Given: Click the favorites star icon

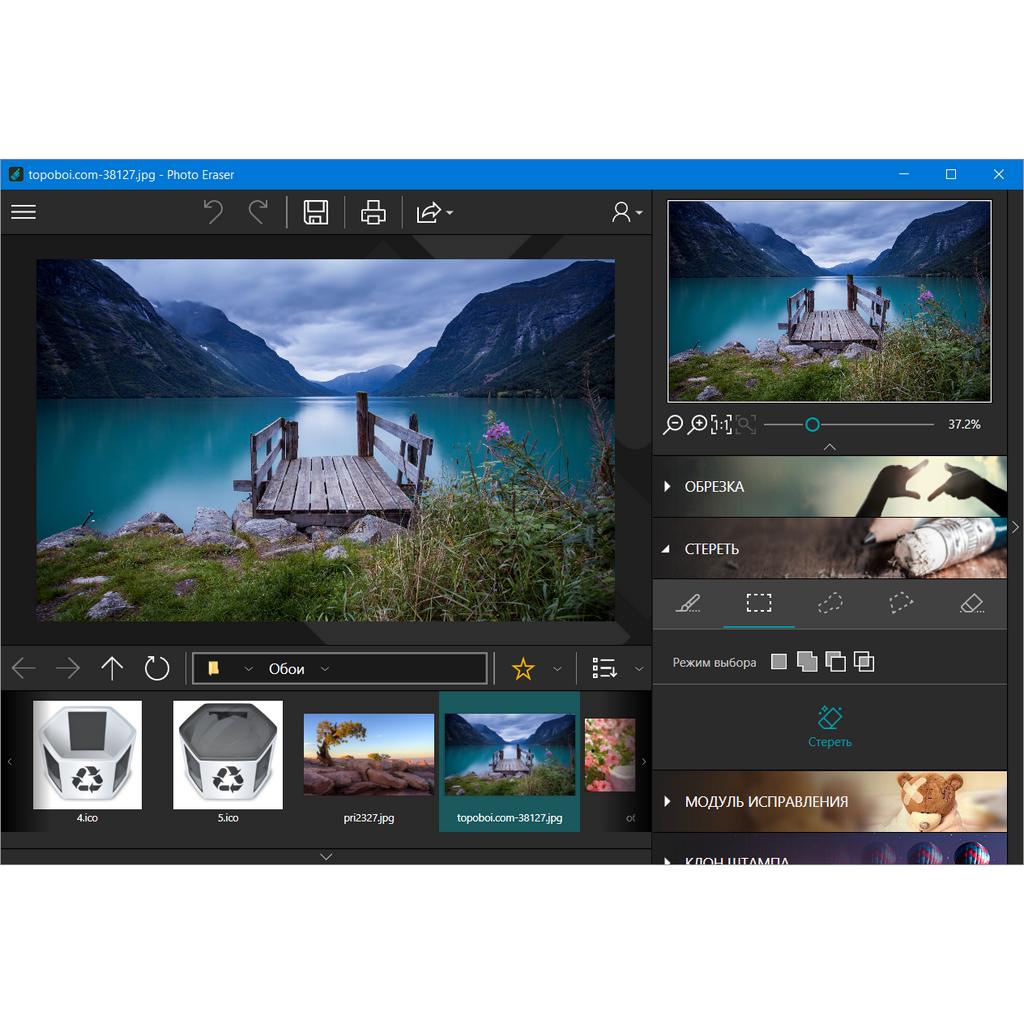Looking at the screenshot, I should pyautogui.click(x=523, y=669).
